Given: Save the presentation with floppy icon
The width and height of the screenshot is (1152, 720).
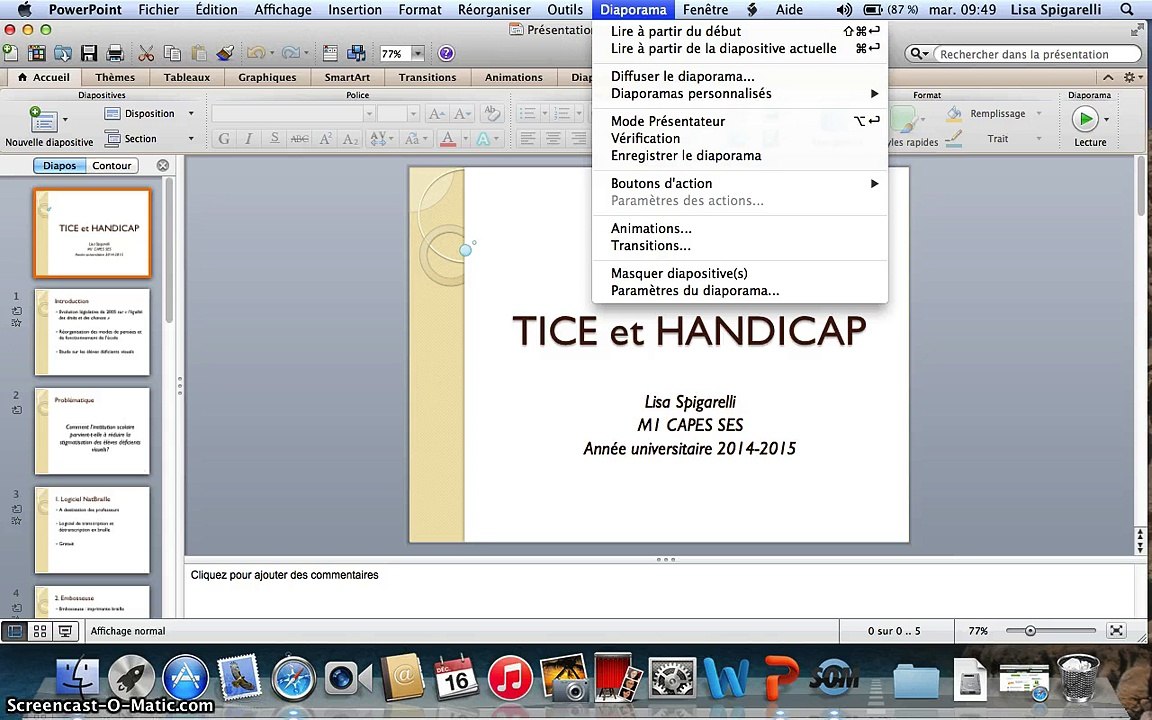Looking at the screenshot, I should tap(89, 53).
